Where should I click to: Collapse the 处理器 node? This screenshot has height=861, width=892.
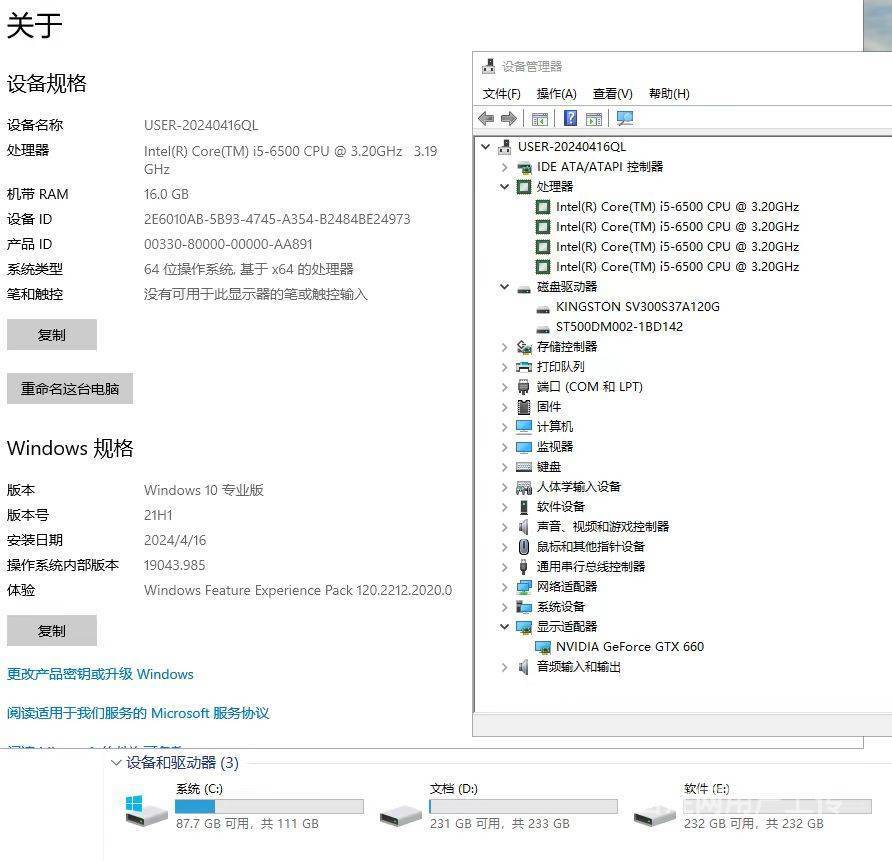point(505,187)
